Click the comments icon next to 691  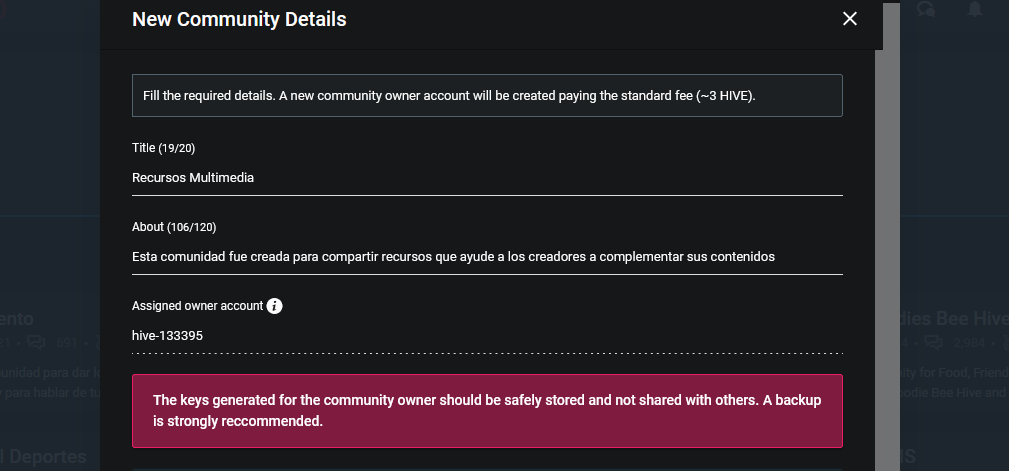[x=36, y=343]
